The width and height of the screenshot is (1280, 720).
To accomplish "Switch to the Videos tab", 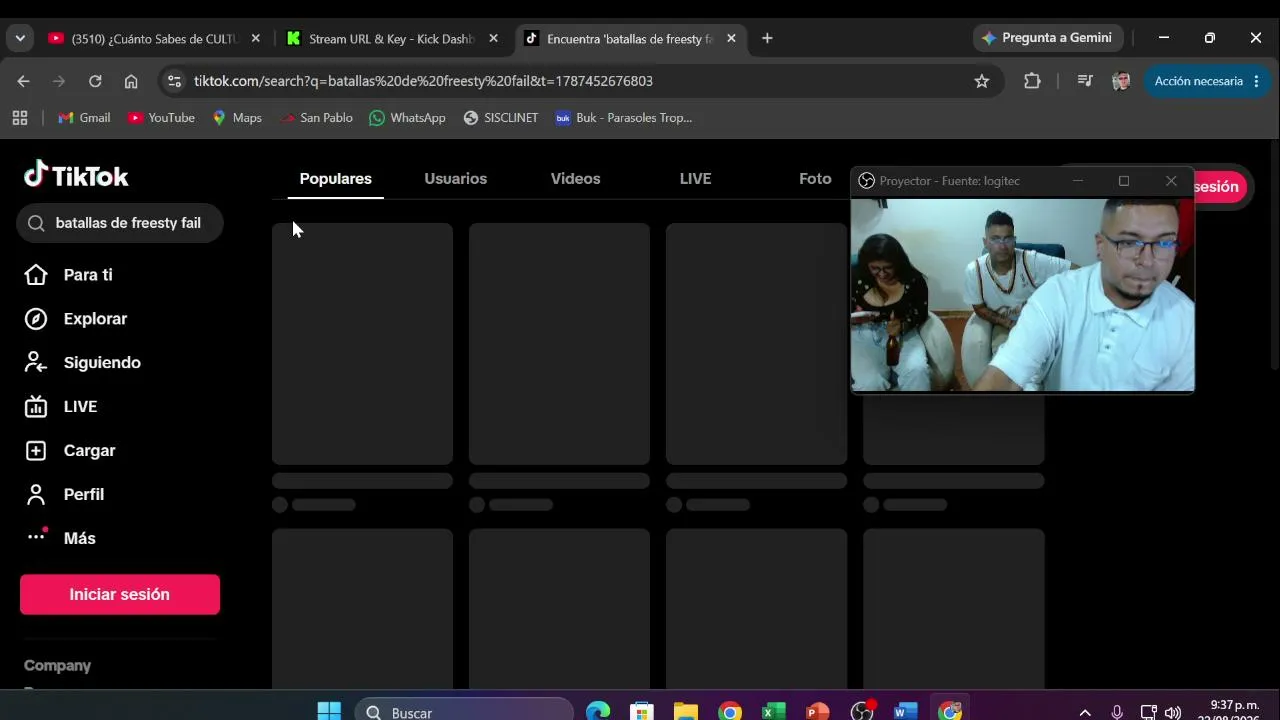I will [x=576, y=179].
